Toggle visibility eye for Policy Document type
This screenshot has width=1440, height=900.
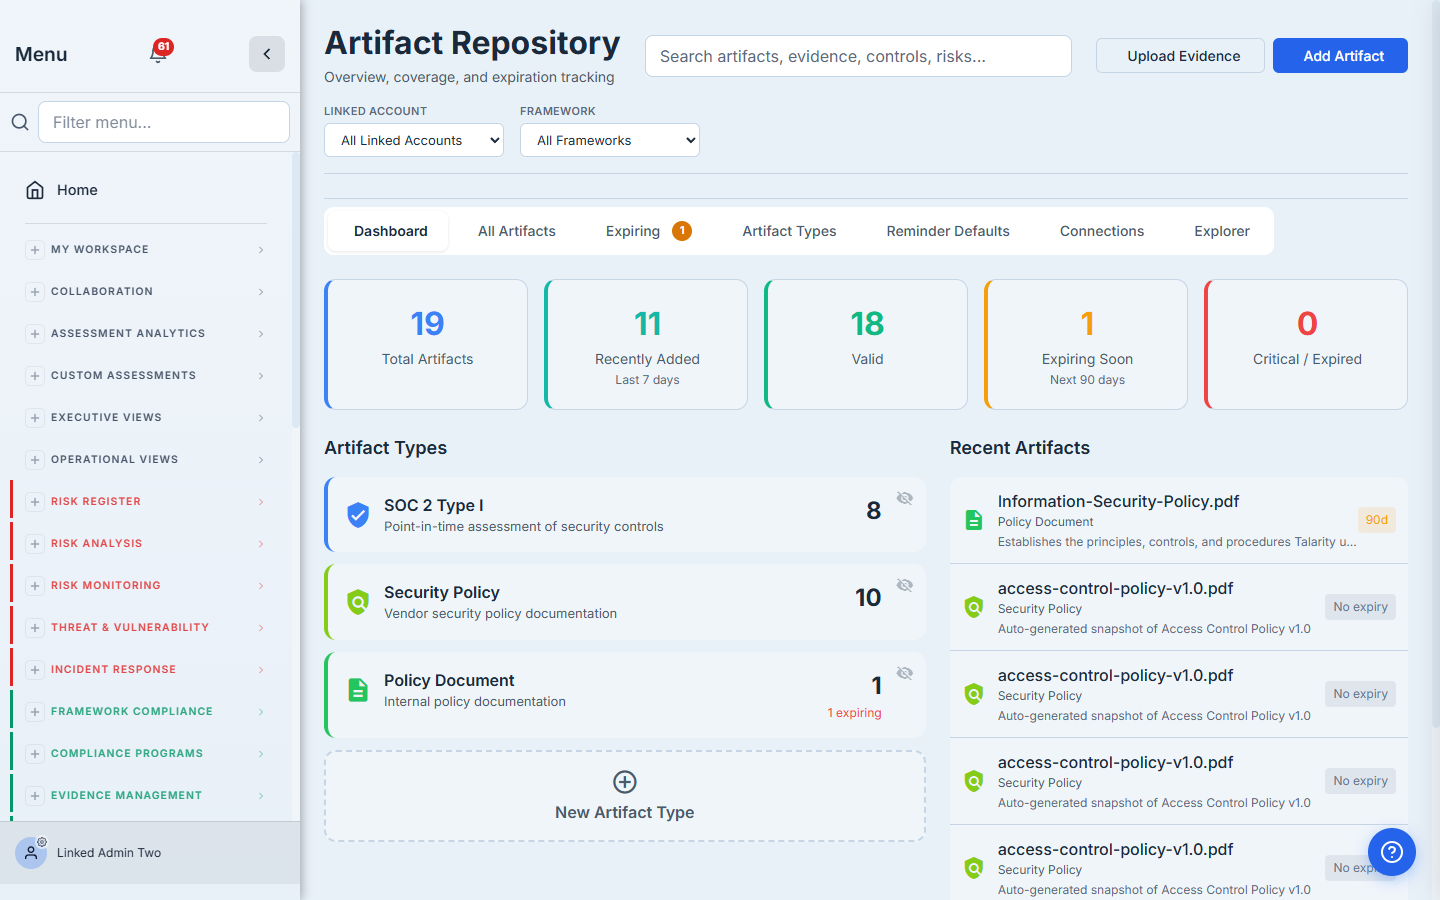(x=905, y=673)
